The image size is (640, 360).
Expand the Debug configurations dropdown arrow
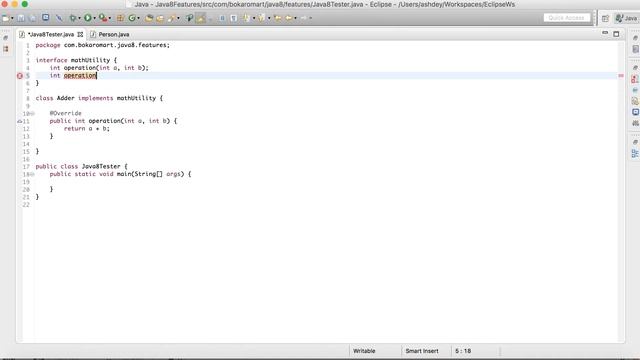pyautogui.click(x=79, y=18)
